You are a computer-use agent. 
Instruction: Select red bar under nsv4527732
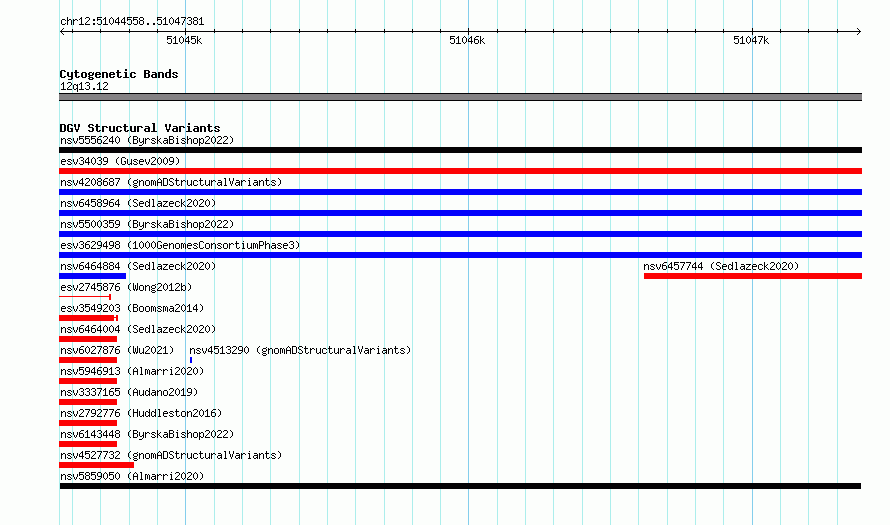point(96,465)
